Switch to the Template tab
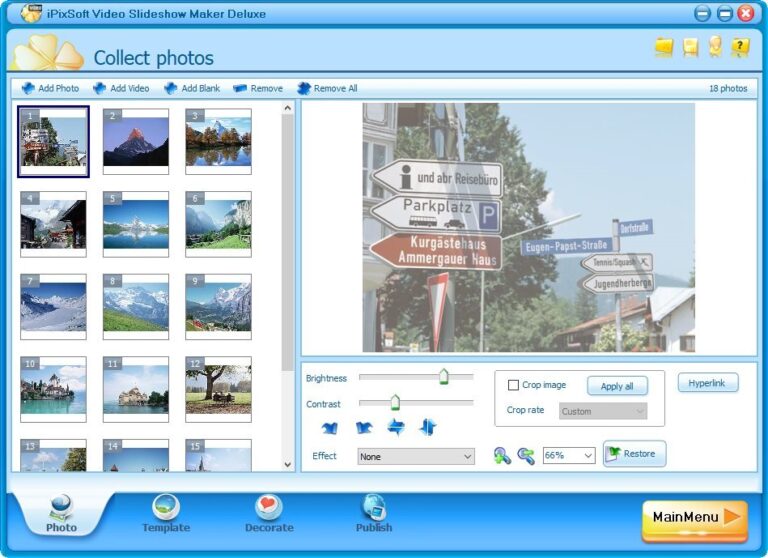Viewport: 768px width, 558px height. 166,513
